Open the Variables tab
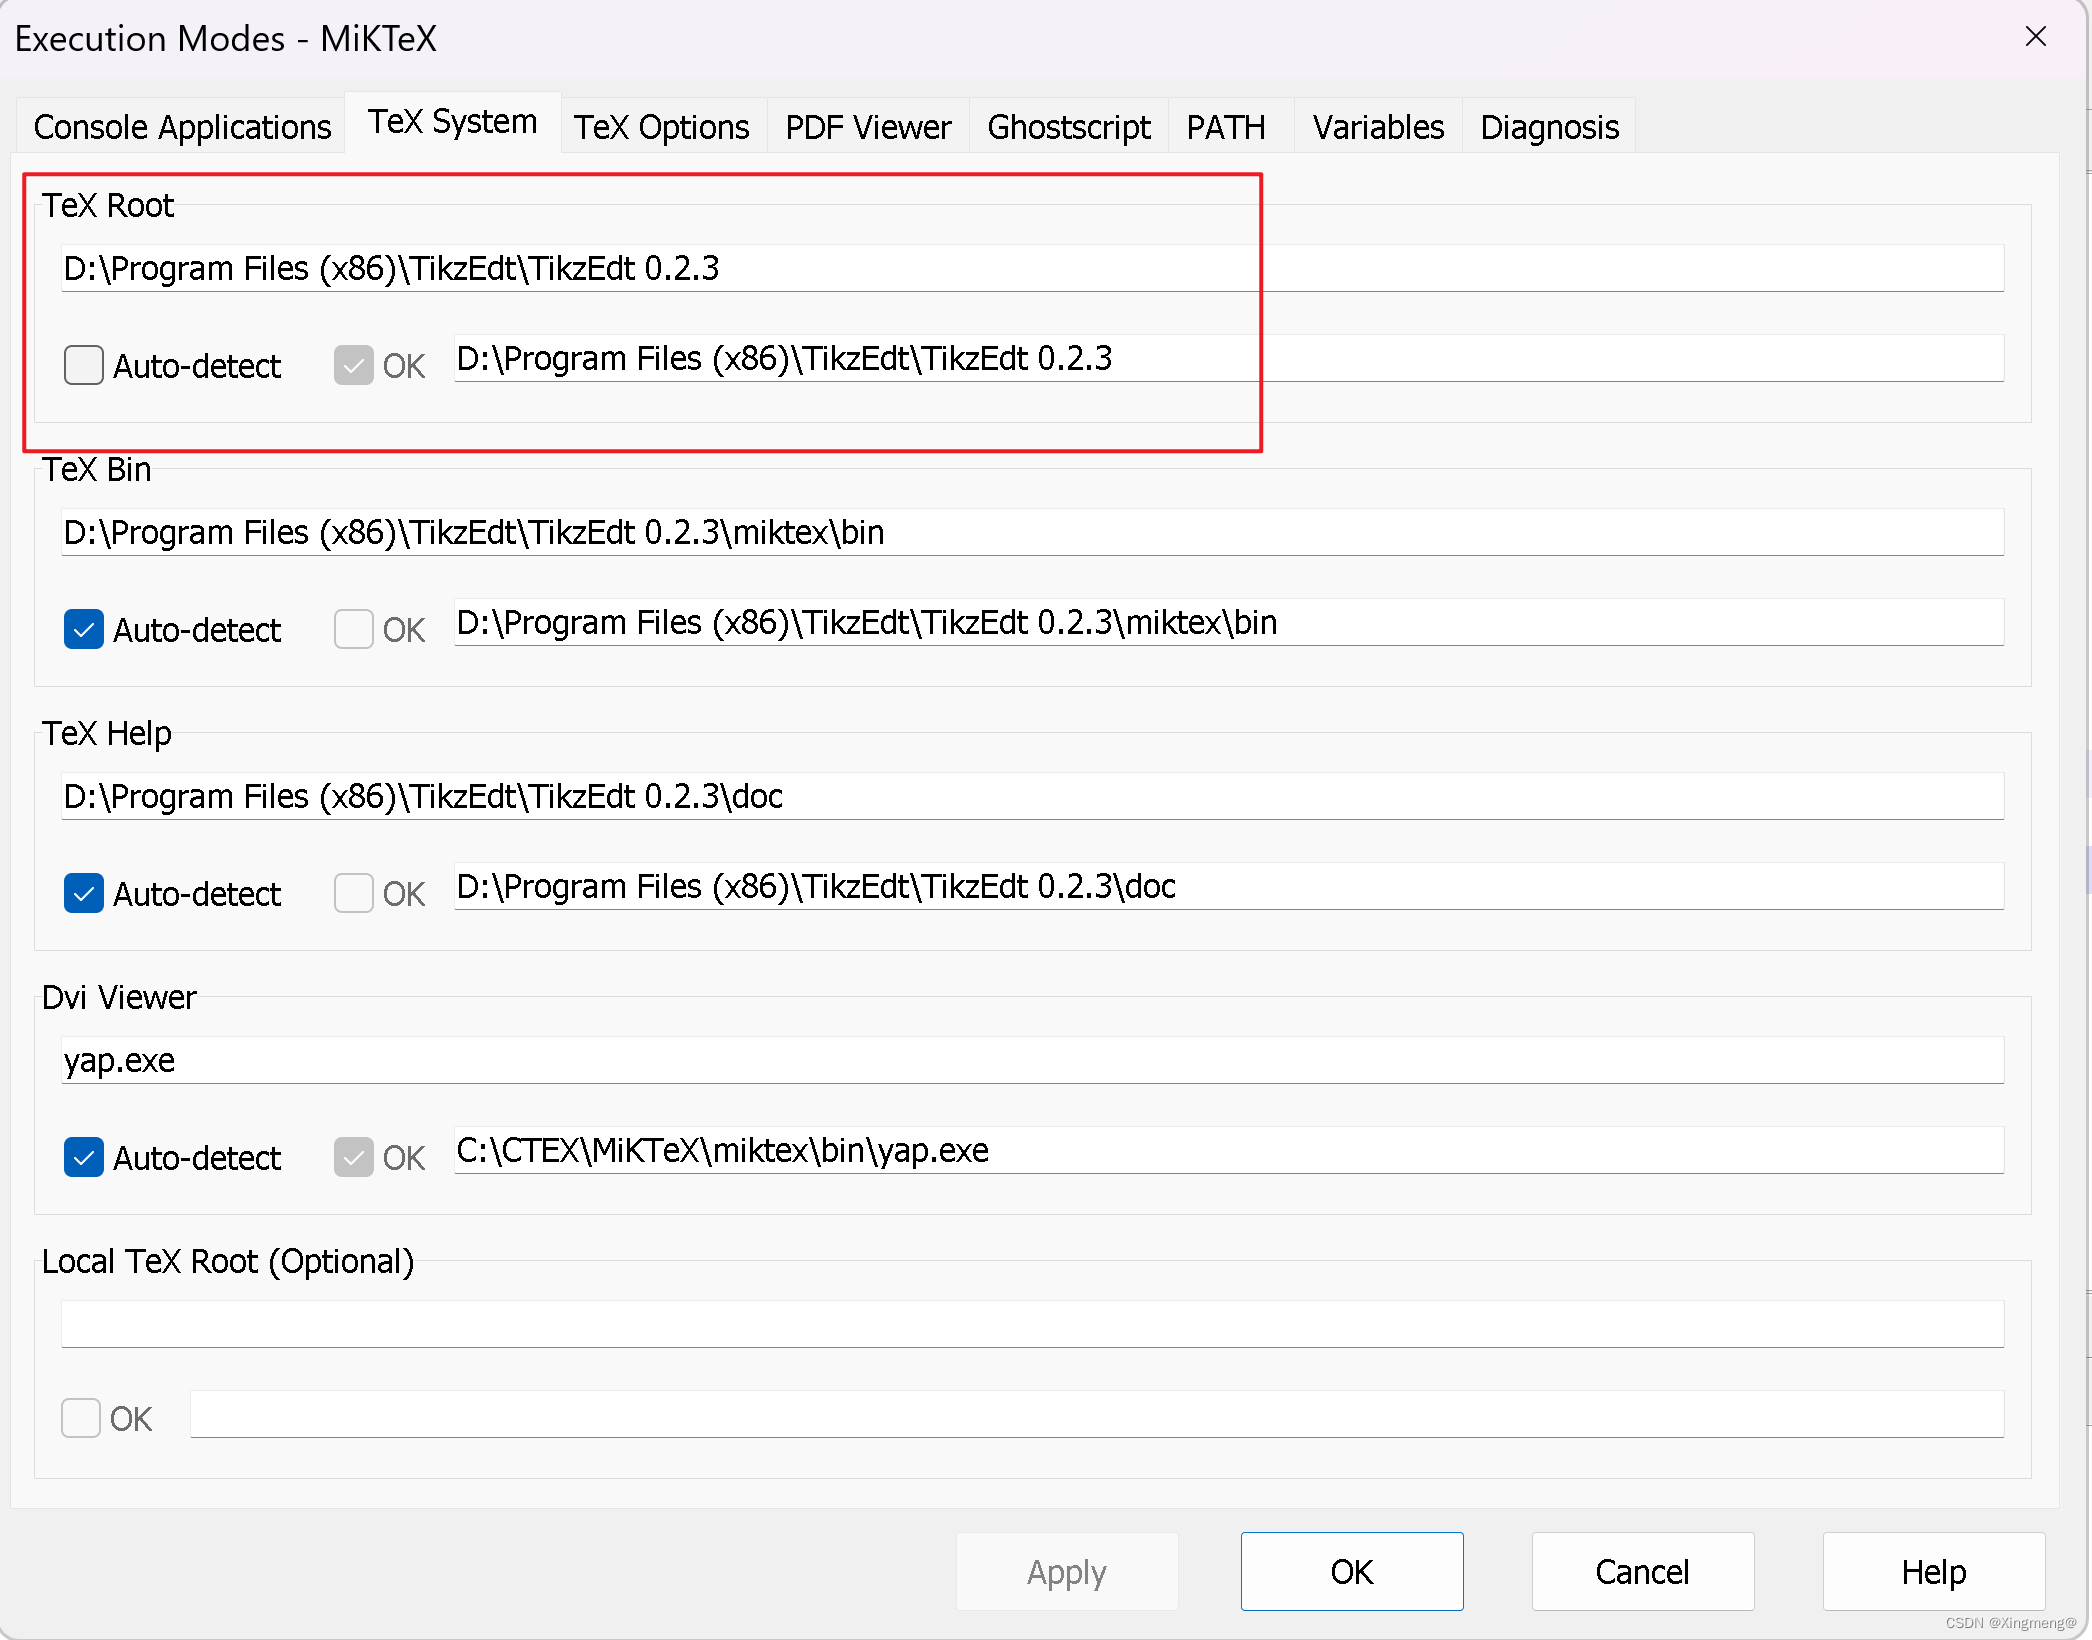The image size is (2092, 1640). 1378,127
